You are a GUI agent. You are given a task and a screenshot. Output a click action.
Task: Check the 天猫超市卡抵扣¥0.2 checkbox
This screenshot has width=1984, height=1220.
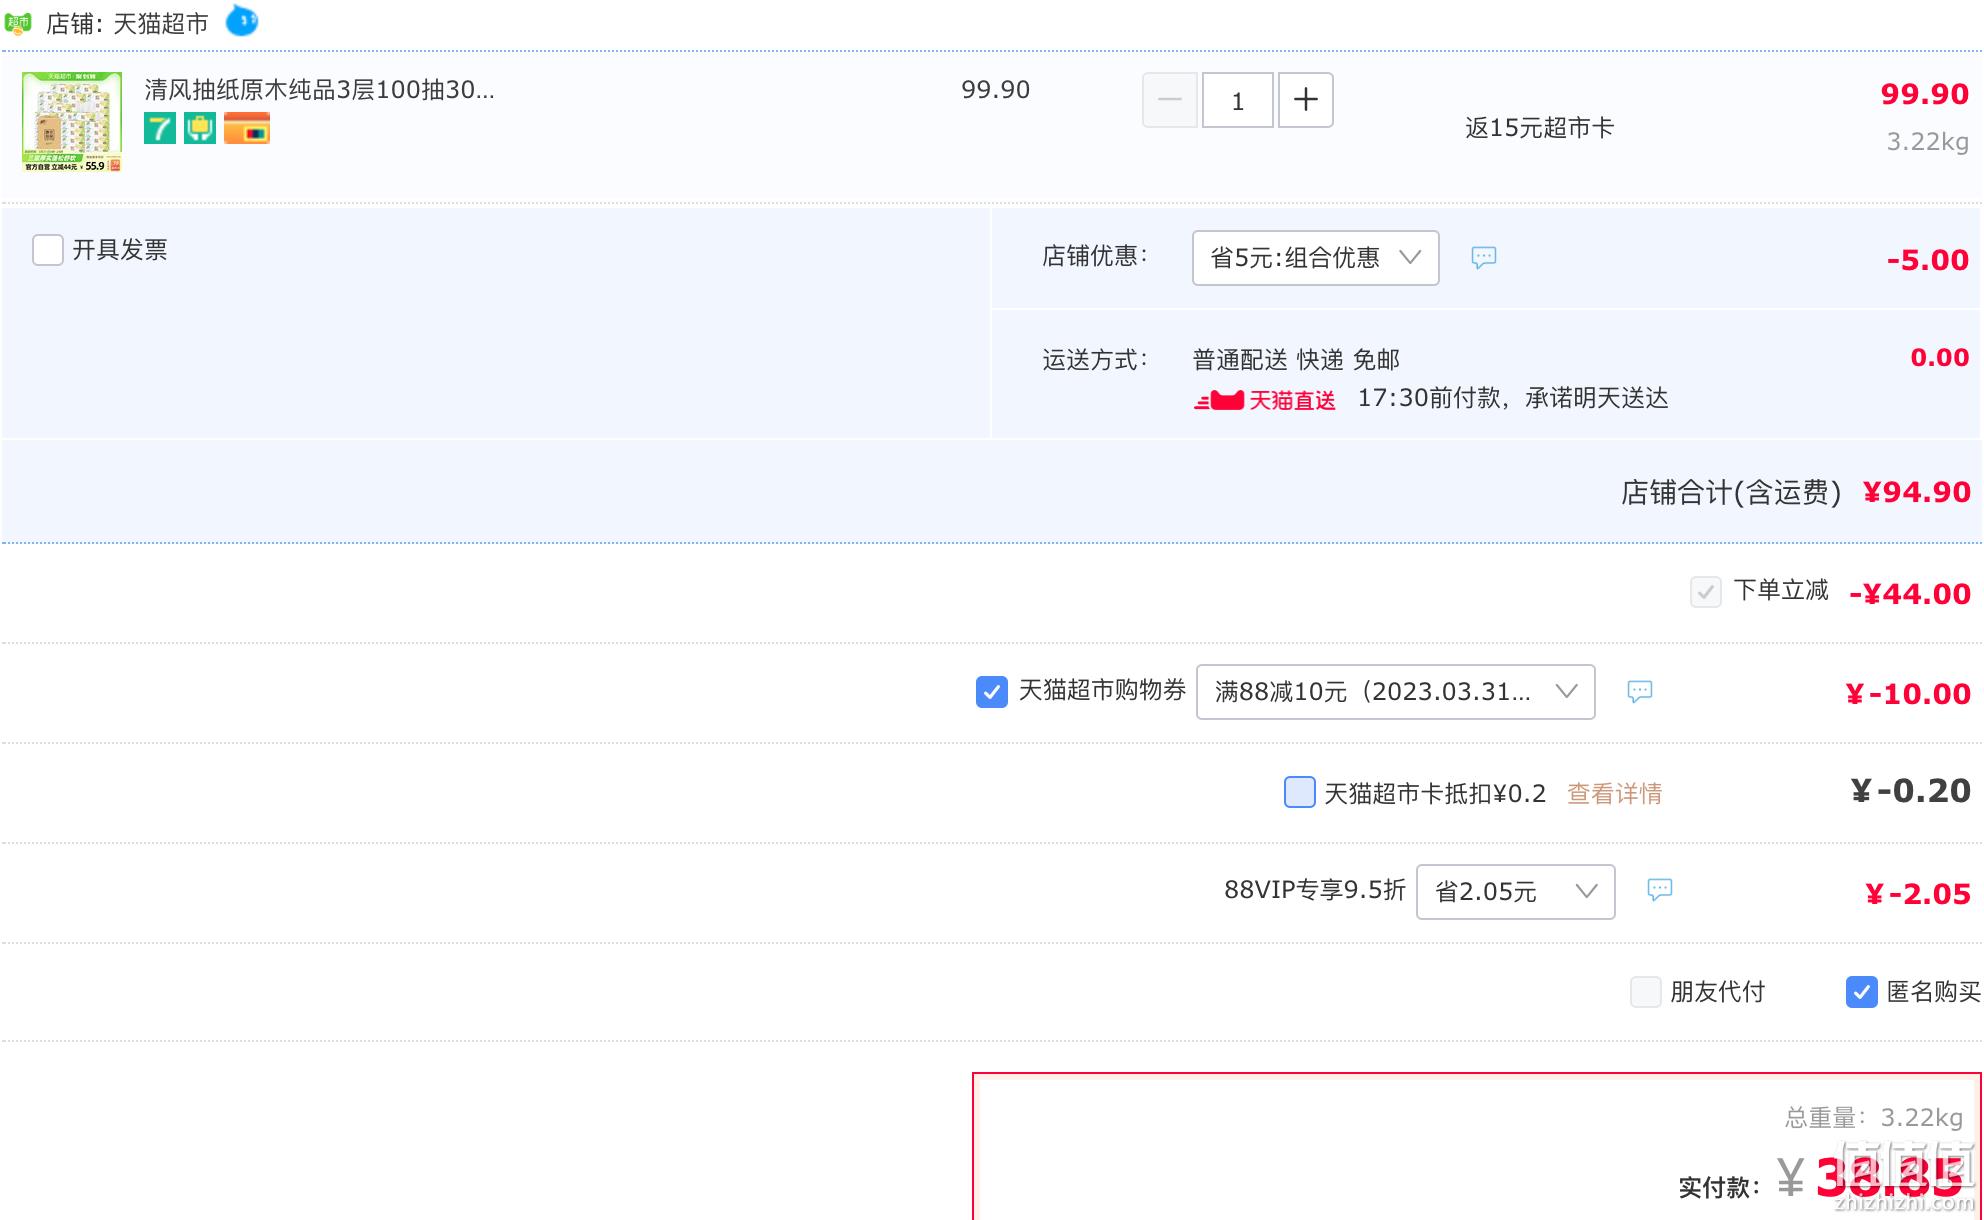click(1299, 792)
